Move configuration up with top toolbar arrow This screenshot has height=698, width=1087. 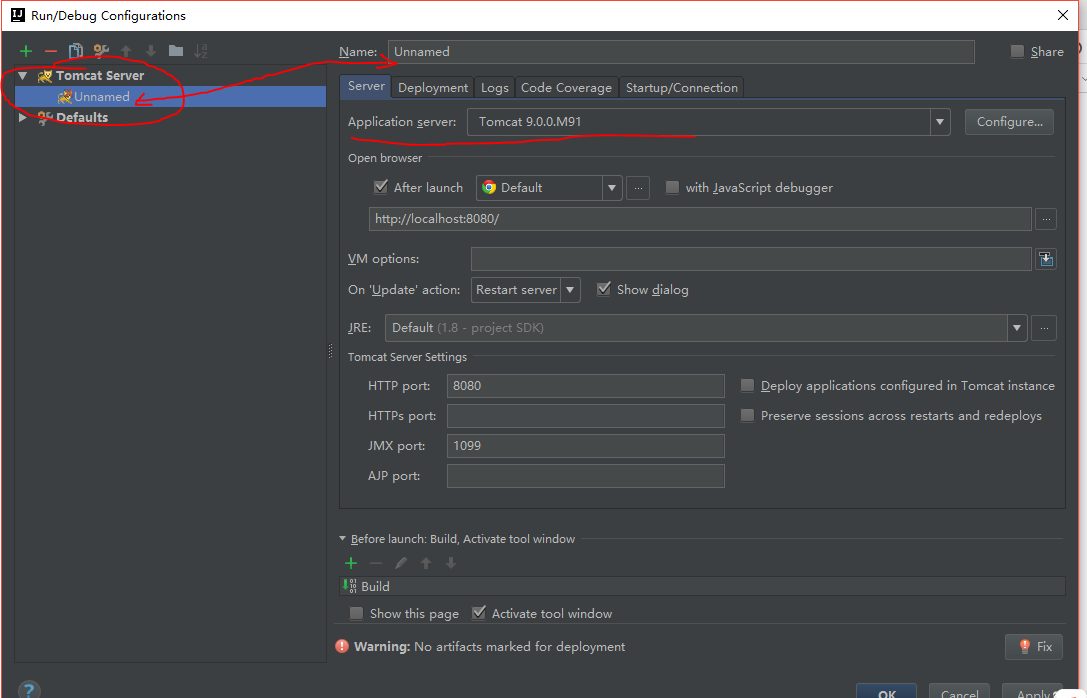click(126, 51)
